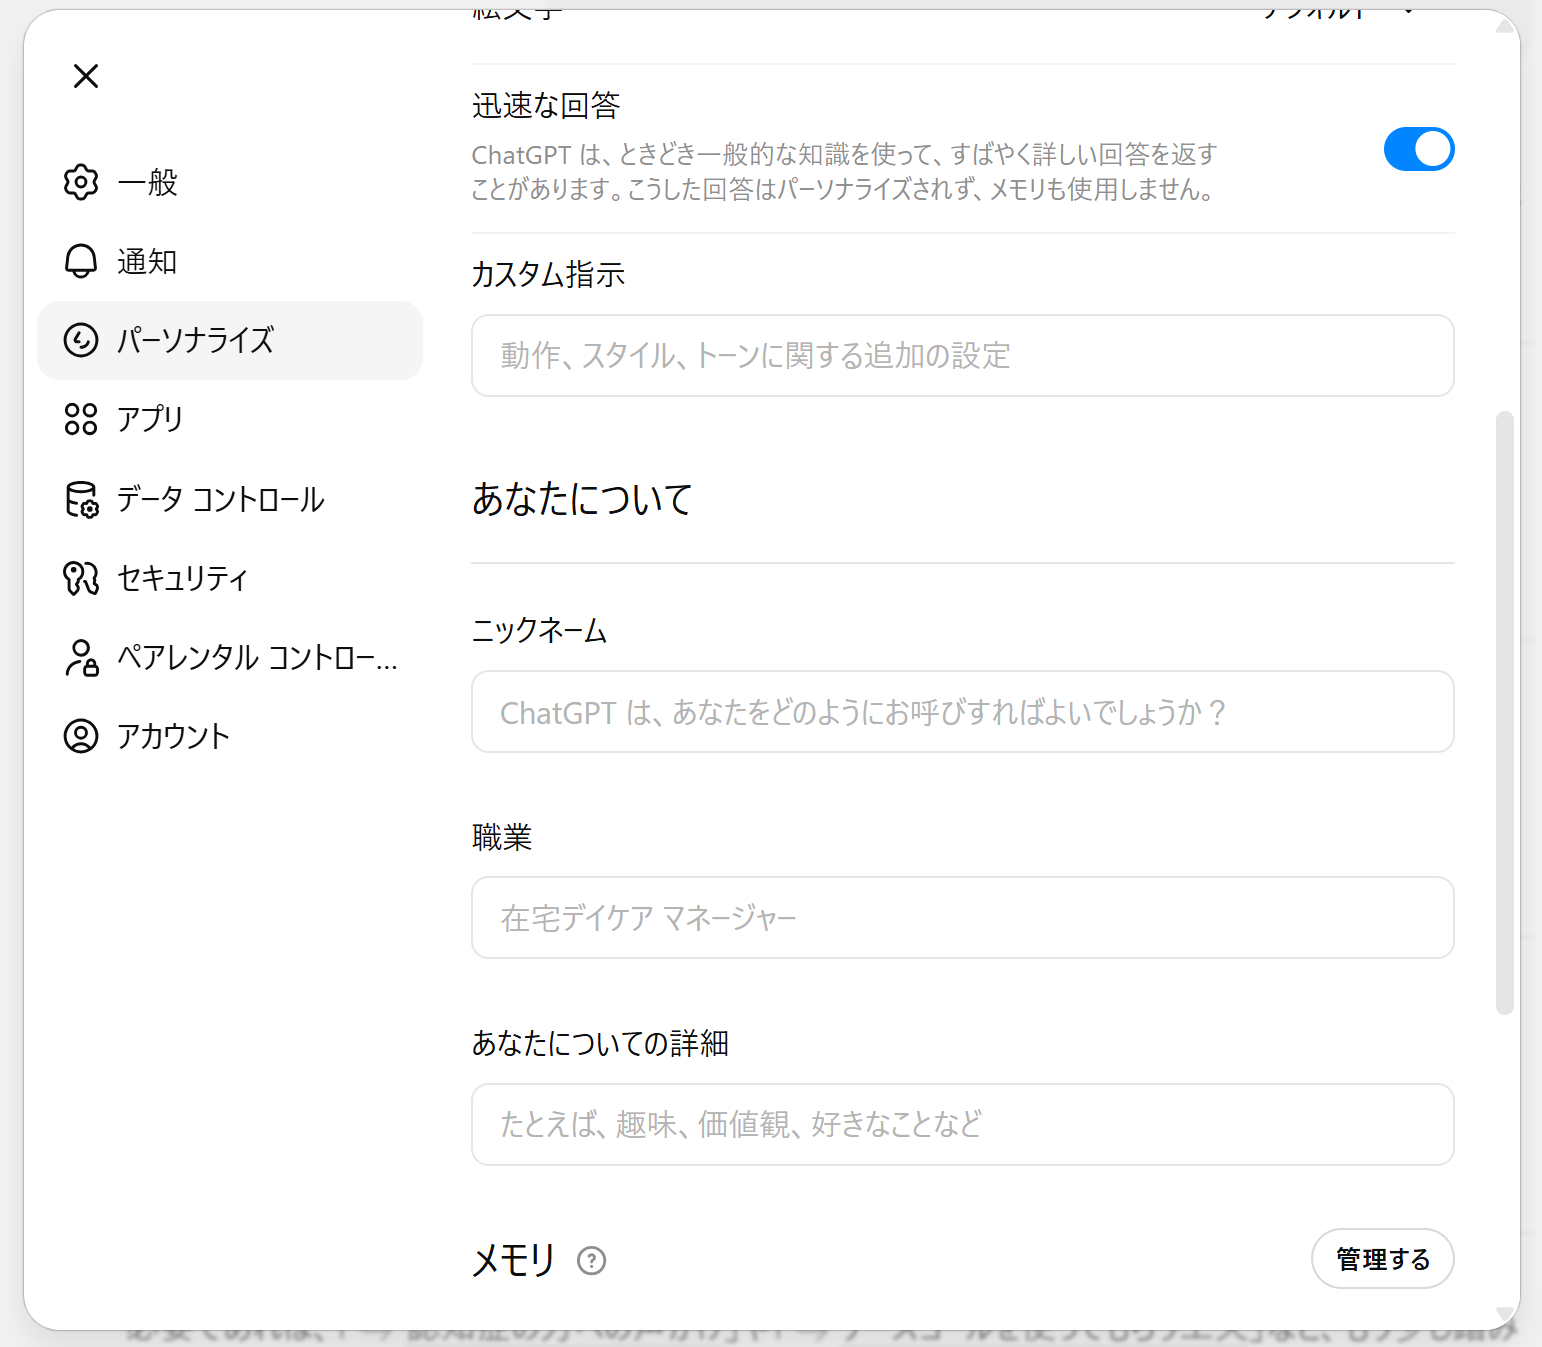Click into the カスタム指示 text field
This screenshot has height=1347, width=1542.
pos(962,356)
